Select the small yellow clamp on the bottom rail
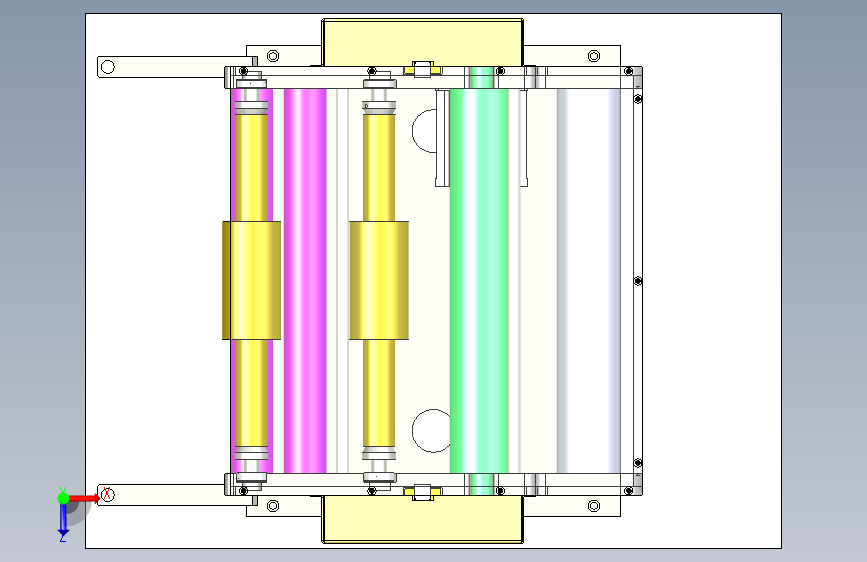This screenshot has height=562, width=867. point(422,492)
